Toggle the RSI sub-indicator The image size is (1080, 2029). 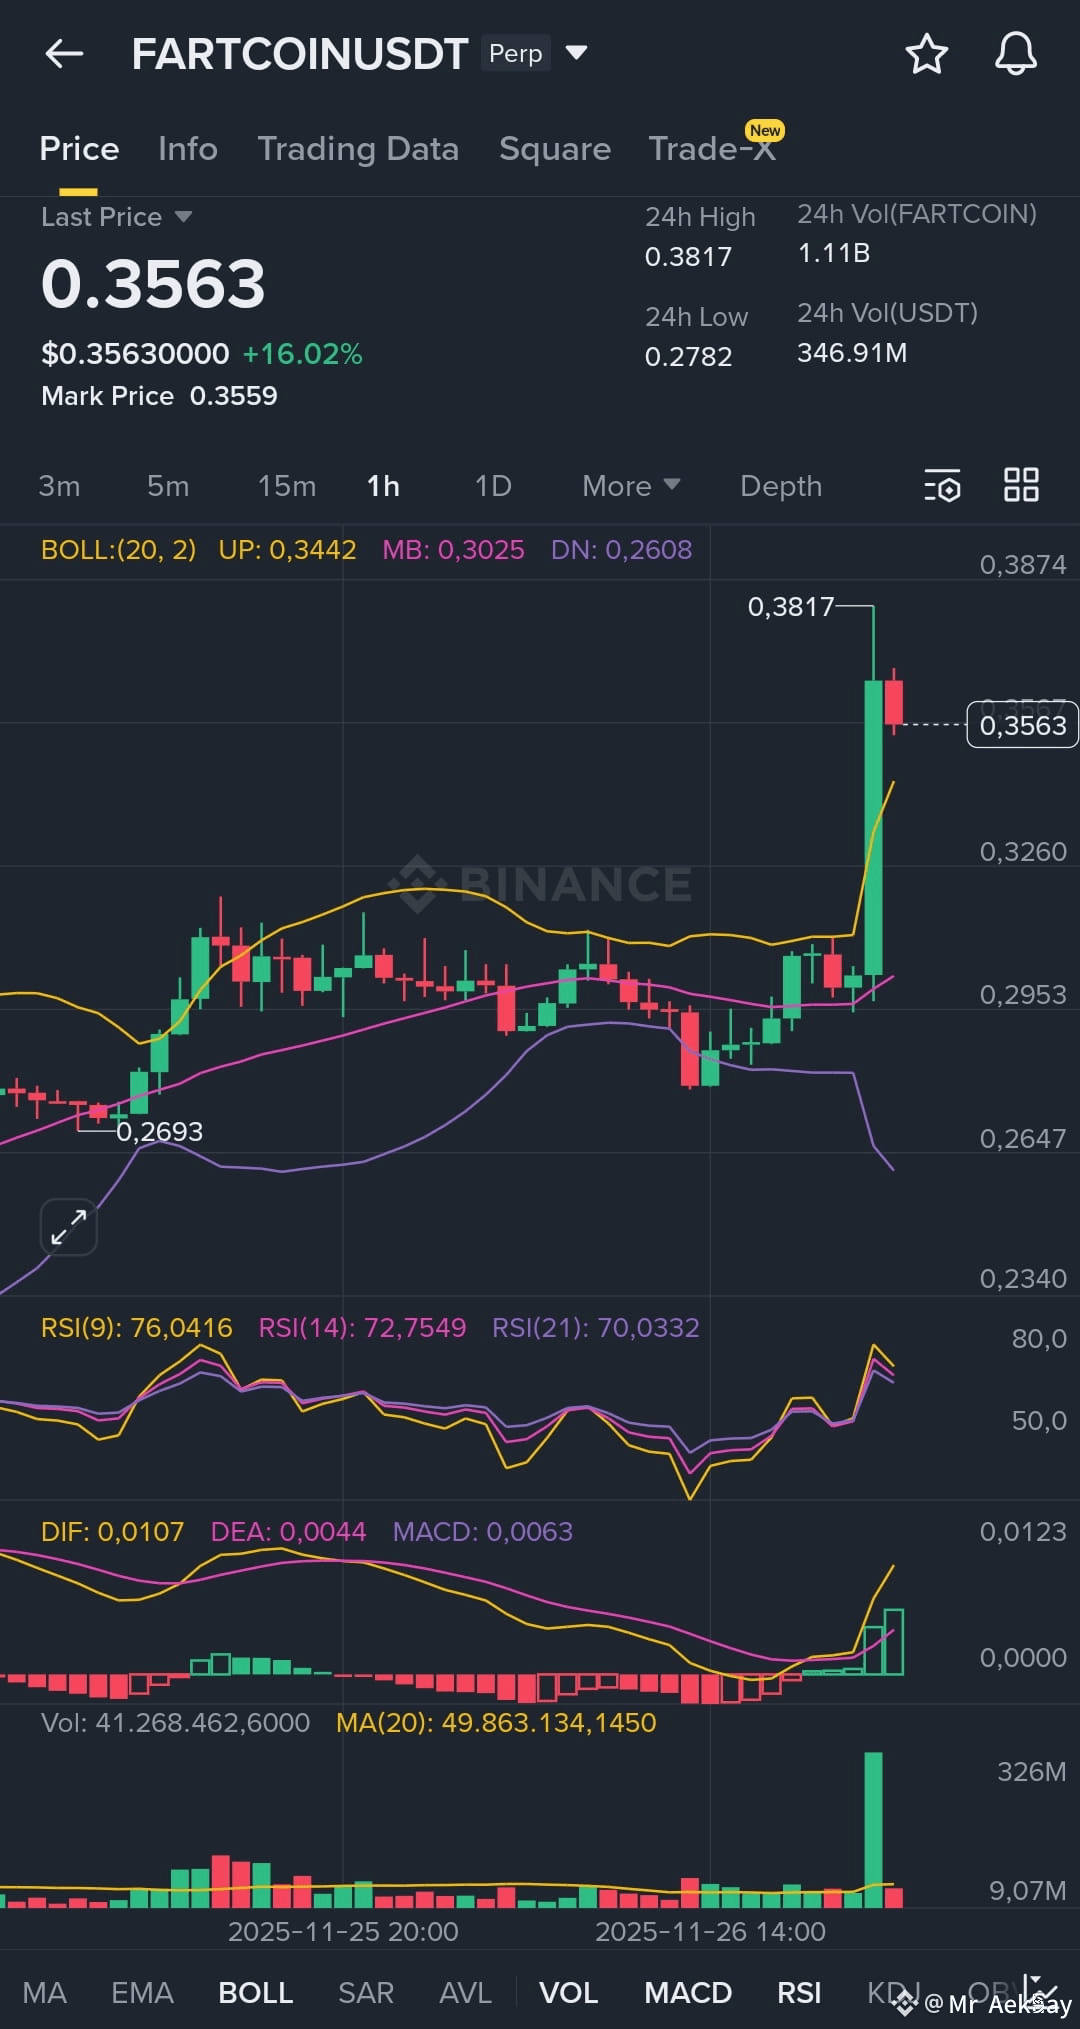click(799, 1993)
